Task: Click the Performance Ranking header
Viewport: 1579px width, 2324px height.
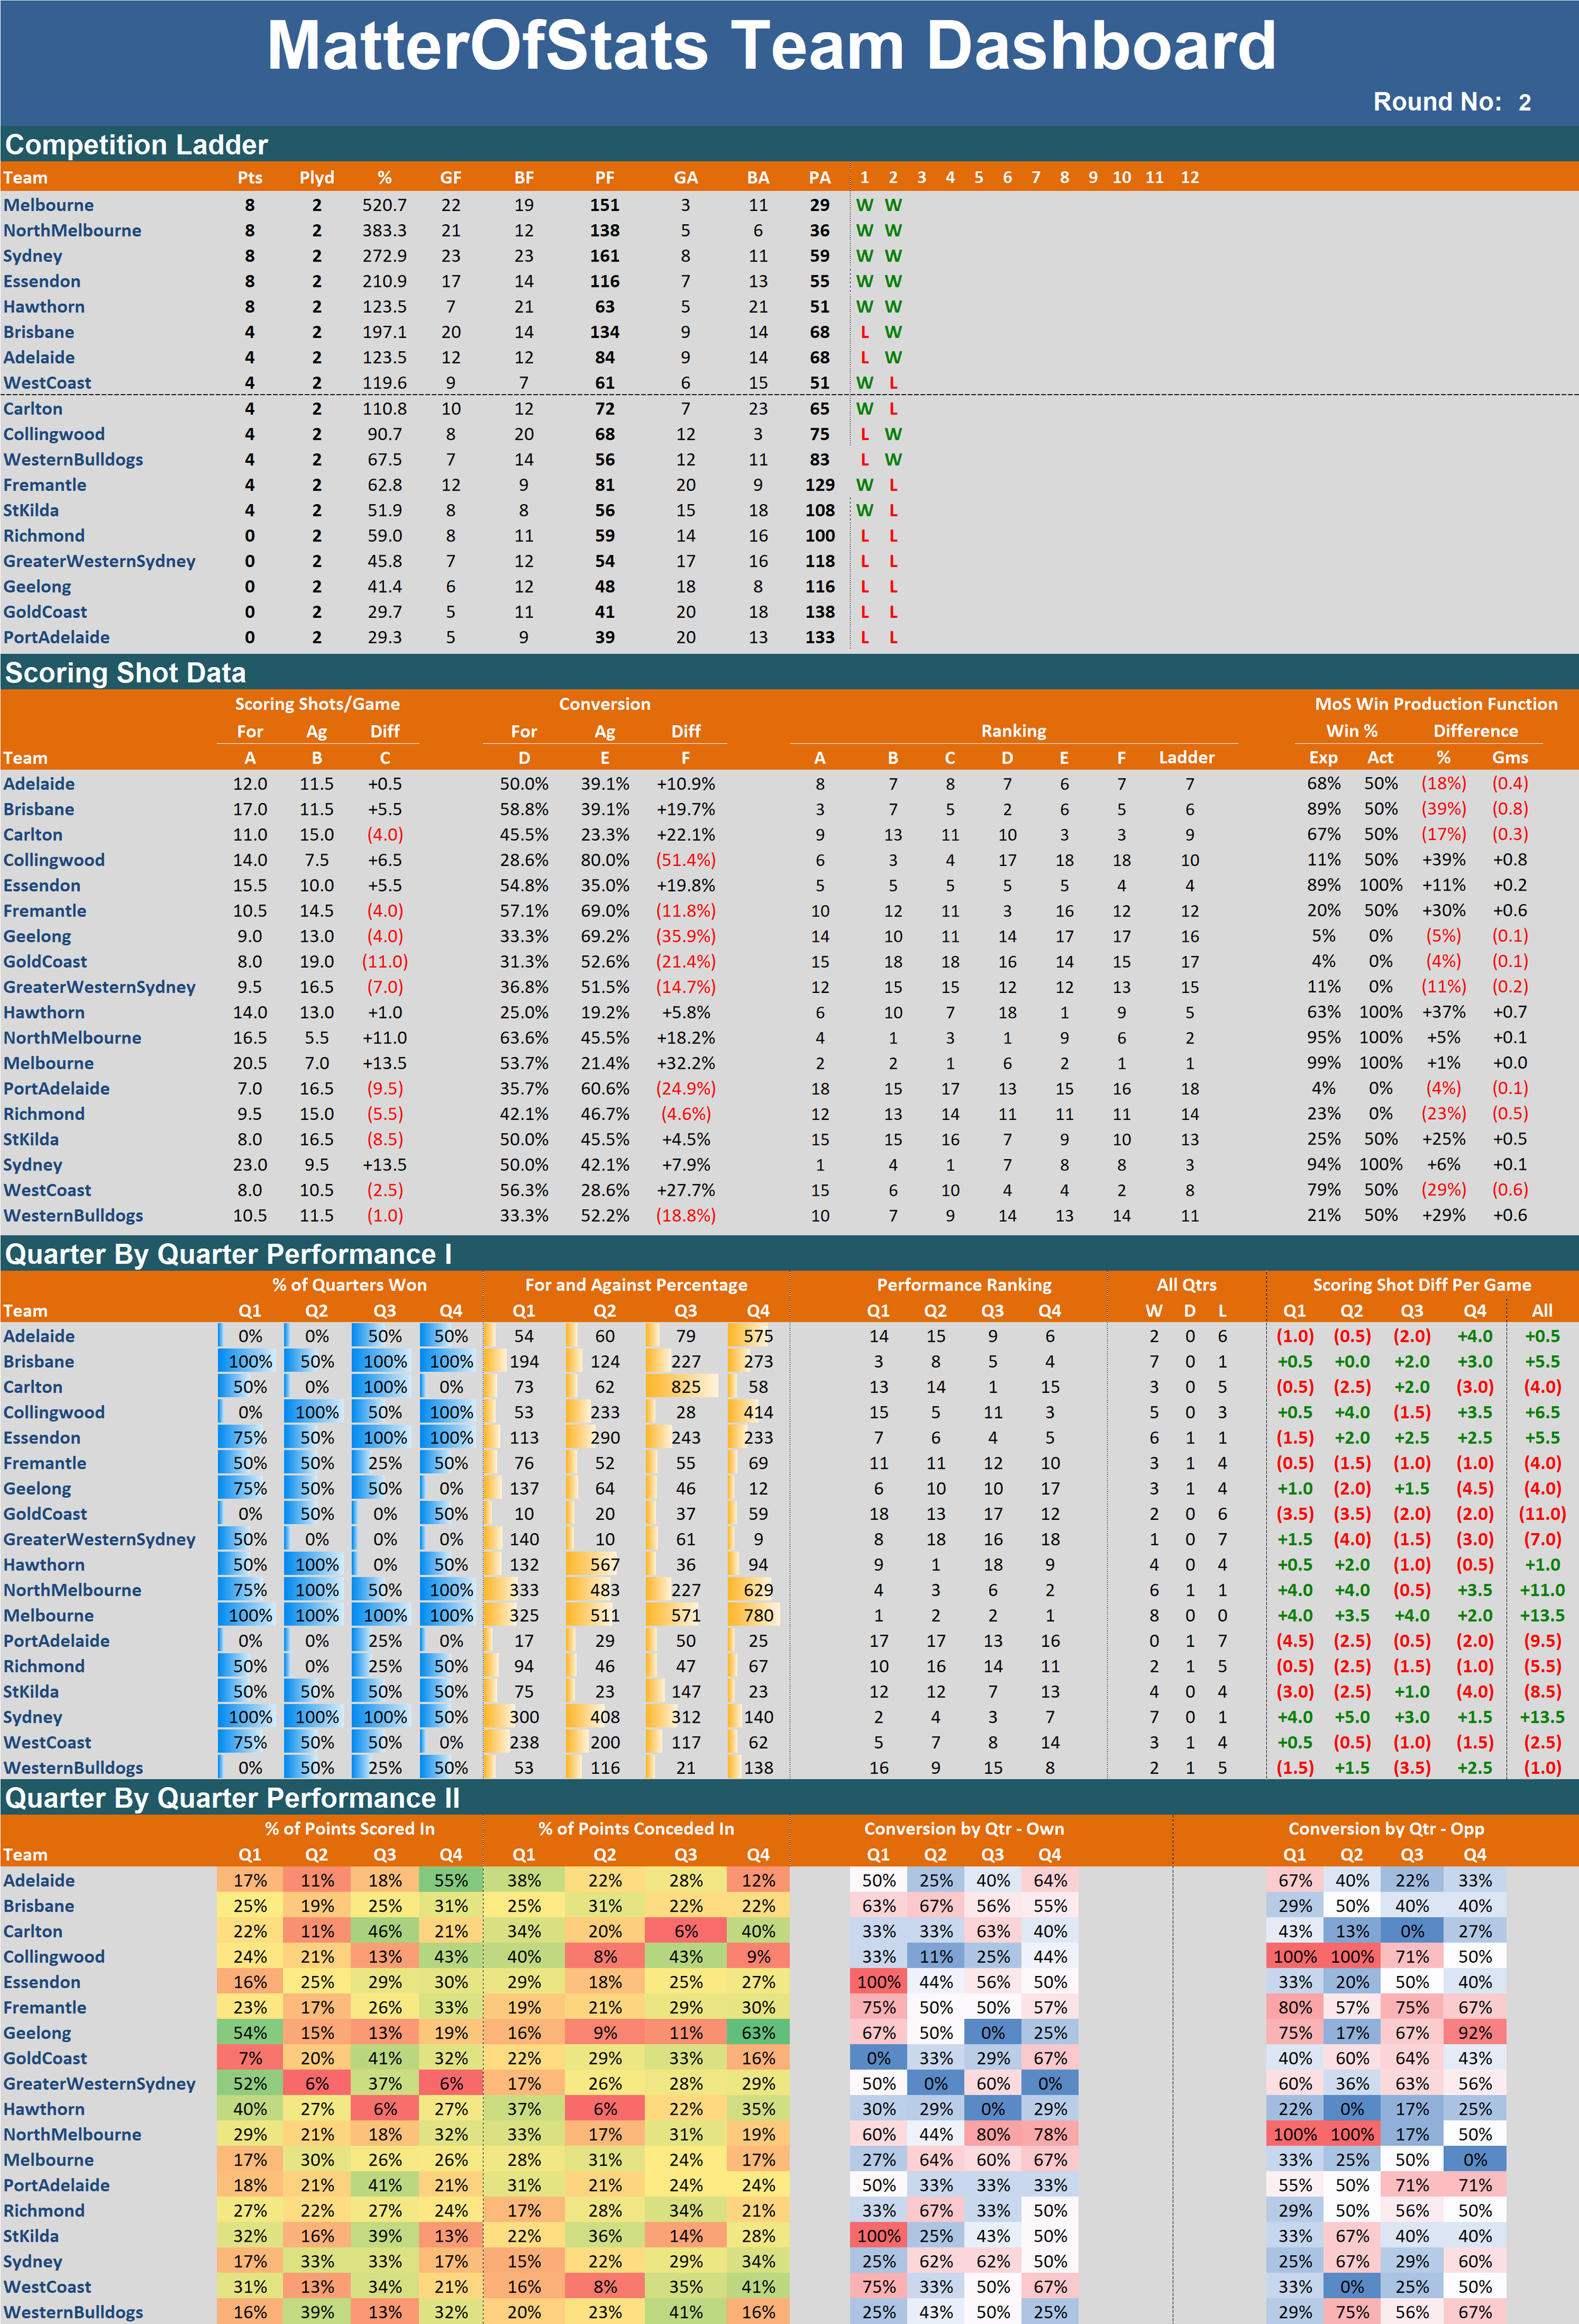Action: [x=964, y=1285]
